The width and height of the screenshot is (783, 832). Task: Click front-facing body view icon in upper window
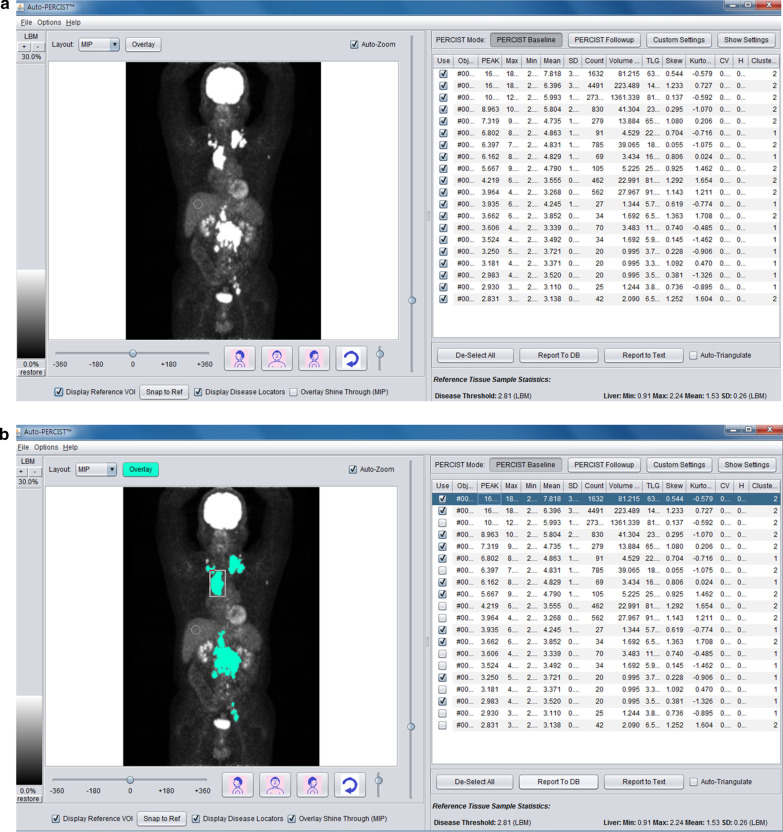[277, 357]
